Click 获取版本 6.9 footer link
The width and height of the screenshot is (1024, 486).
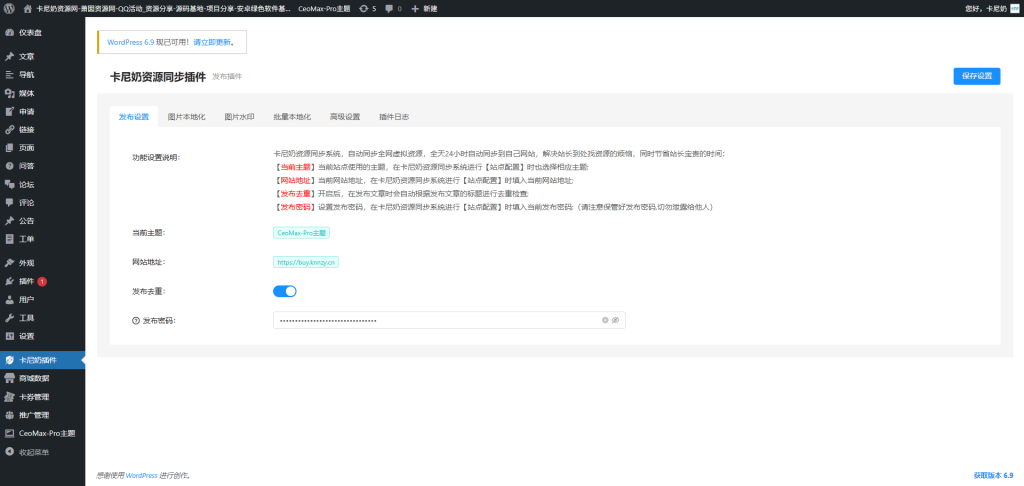coord(993,476)
